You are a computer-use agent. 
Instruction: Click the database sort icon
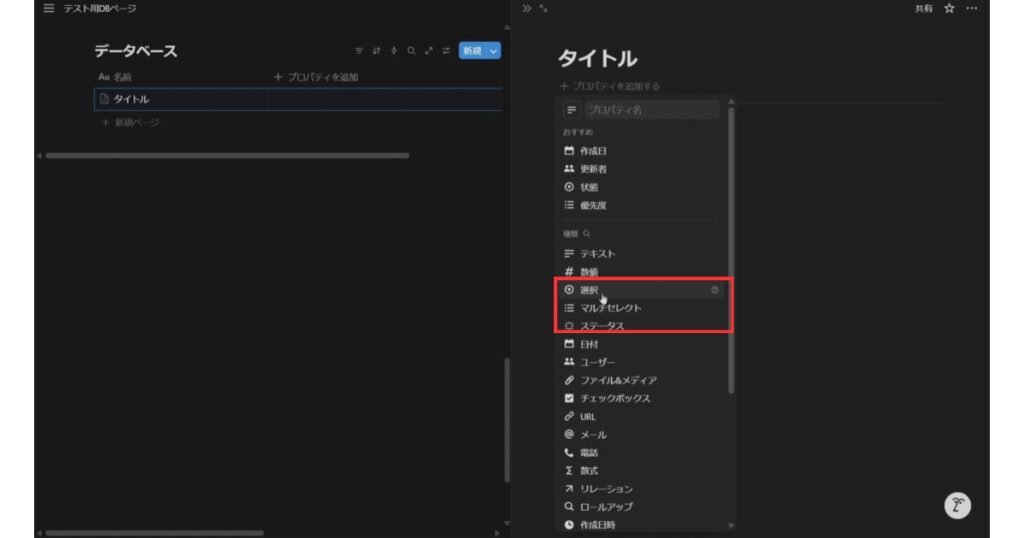click(x=377, y=51)
